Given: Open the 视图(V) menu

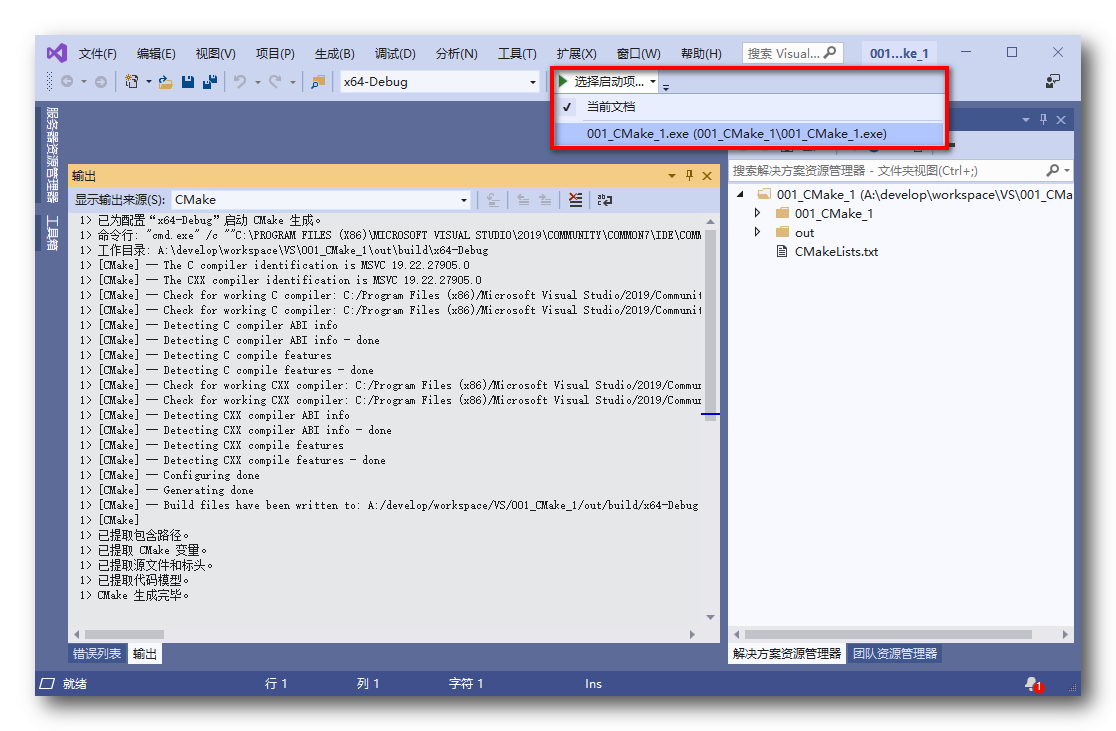Looking at the screenshot, I should click(x=215, y=53).
